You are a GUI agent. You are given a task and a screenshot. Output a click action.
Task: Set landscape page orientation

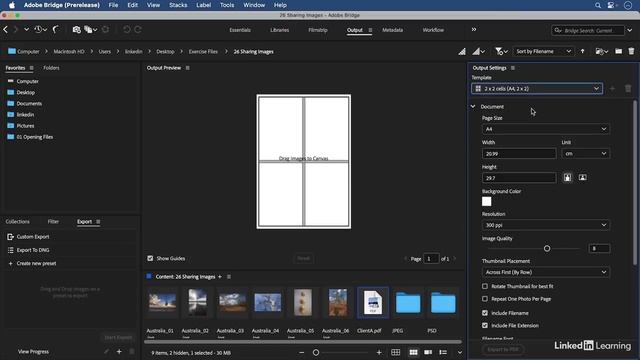[x=582, y=178]
